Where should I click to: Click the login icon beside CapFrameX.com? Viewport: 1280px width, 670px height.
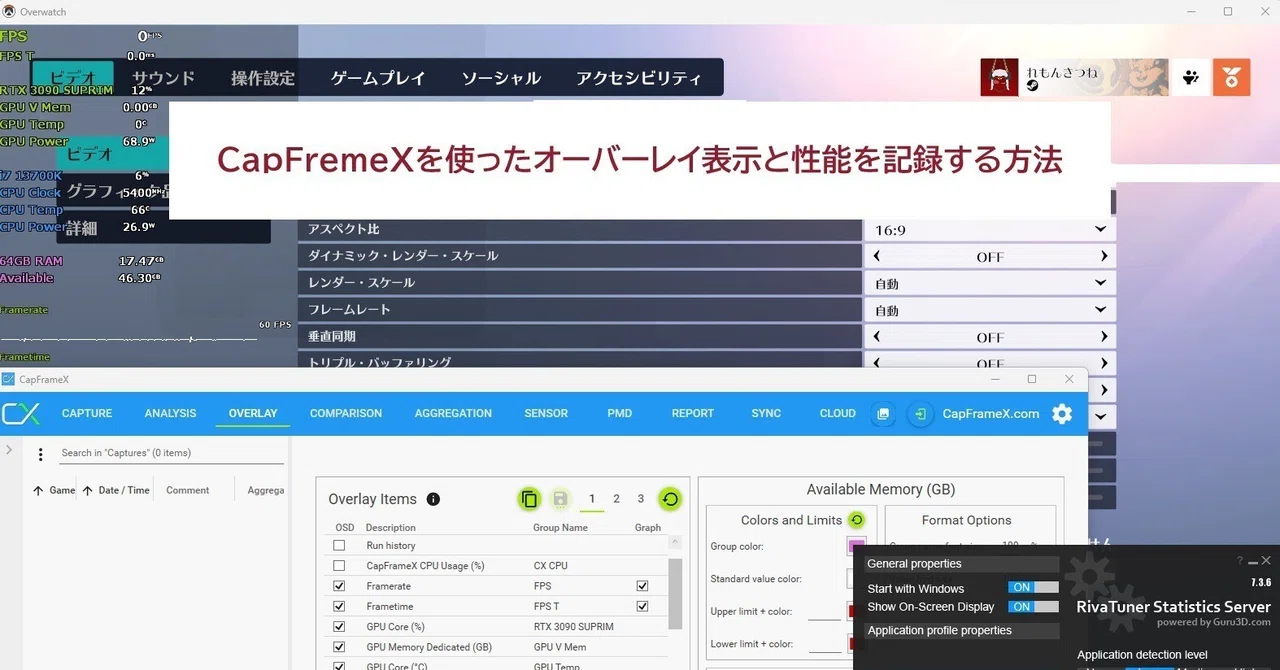[920, 414]
